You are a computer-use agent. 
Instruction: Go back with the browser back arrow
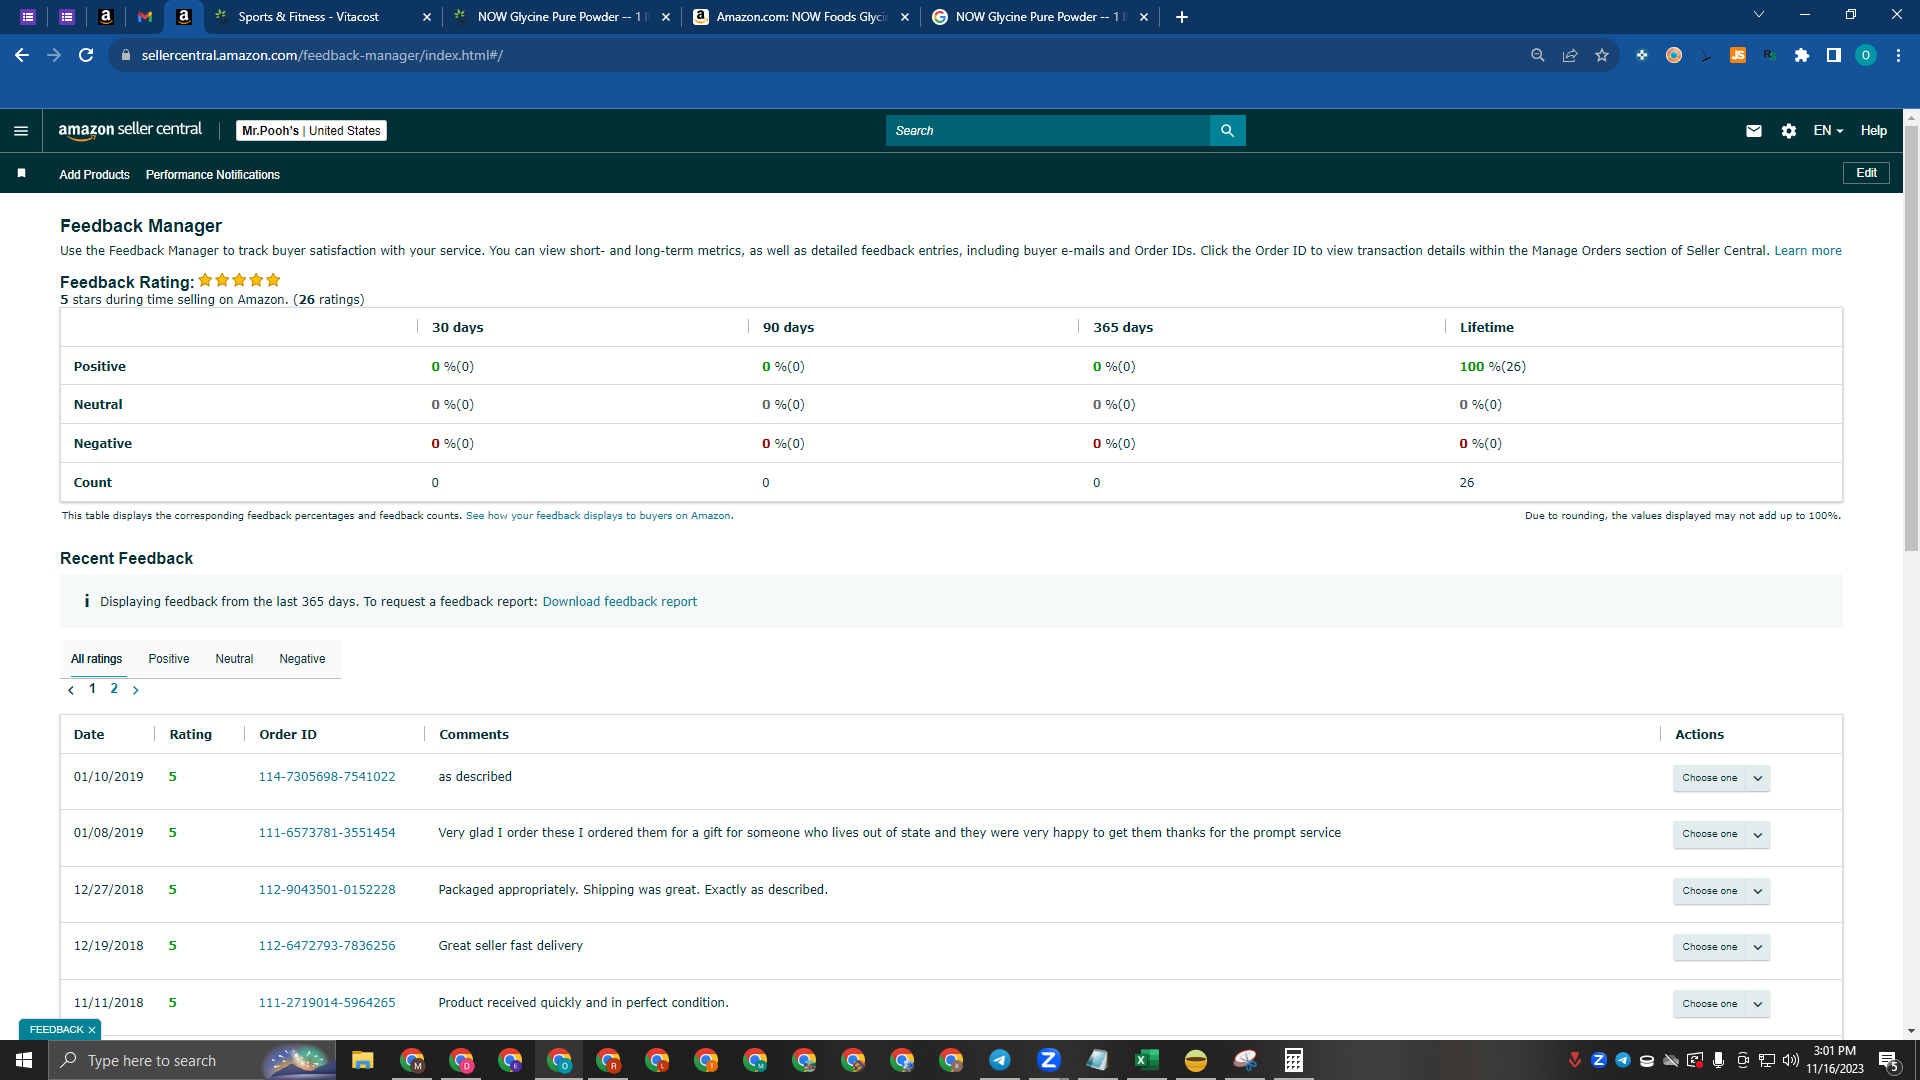22,55
